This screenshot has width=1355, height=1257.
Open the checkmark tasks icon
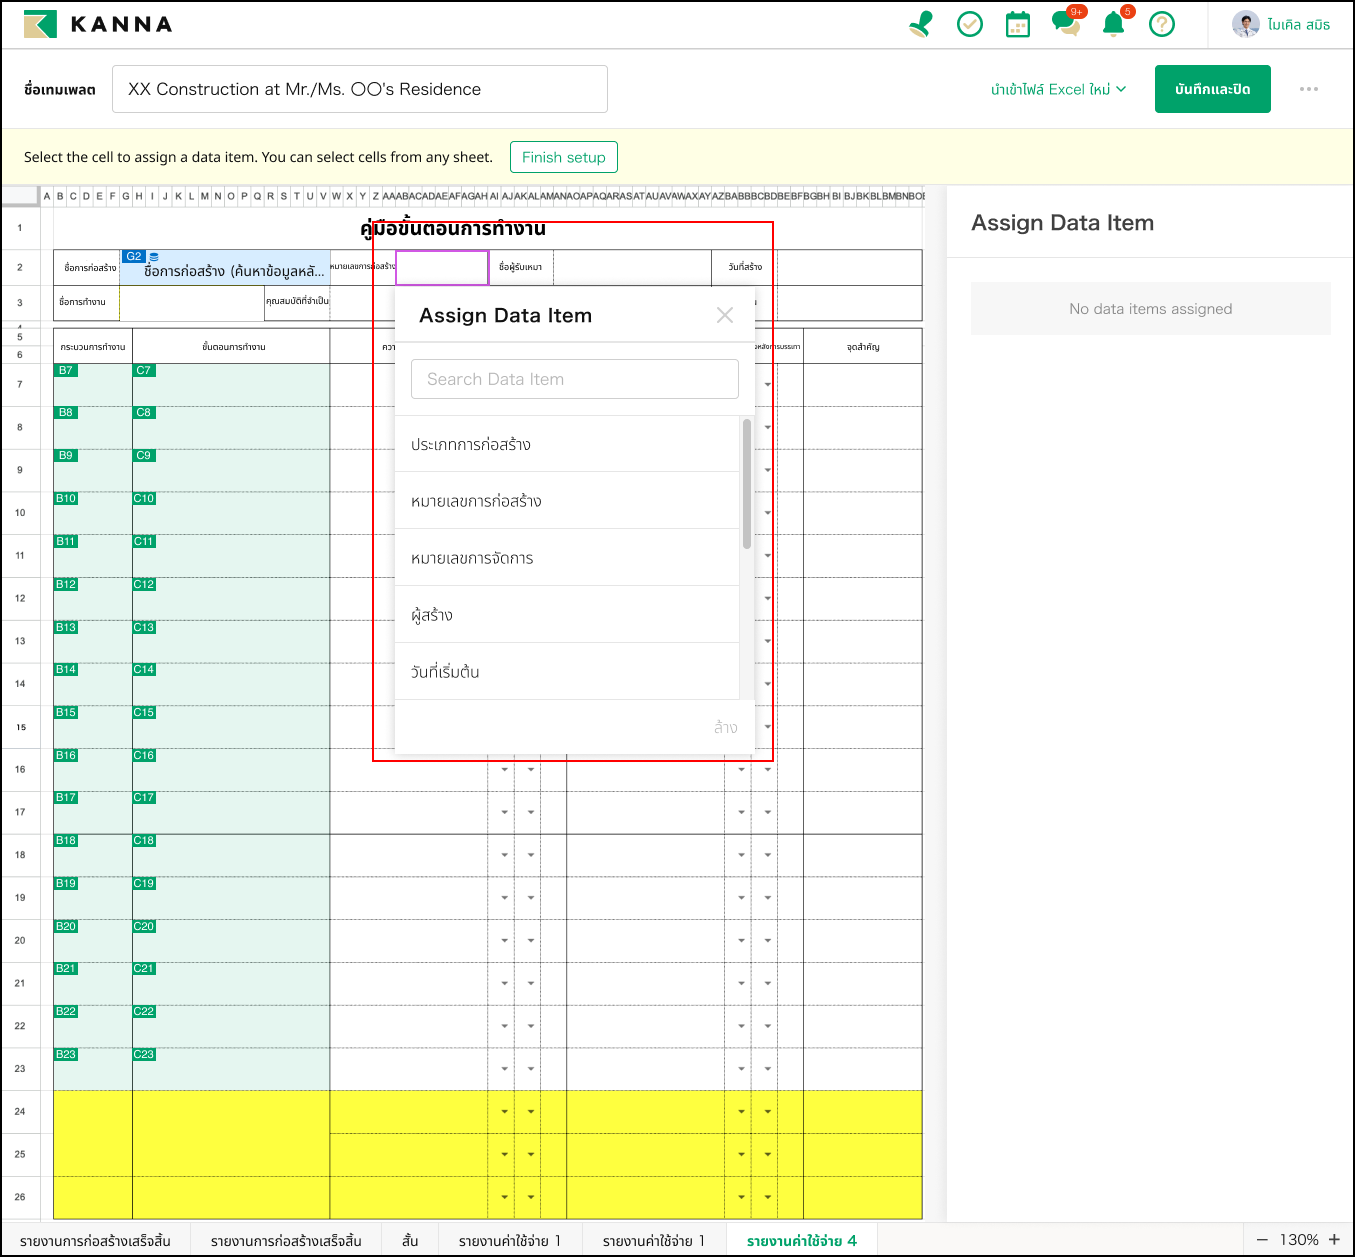click(x=969, y=24)
